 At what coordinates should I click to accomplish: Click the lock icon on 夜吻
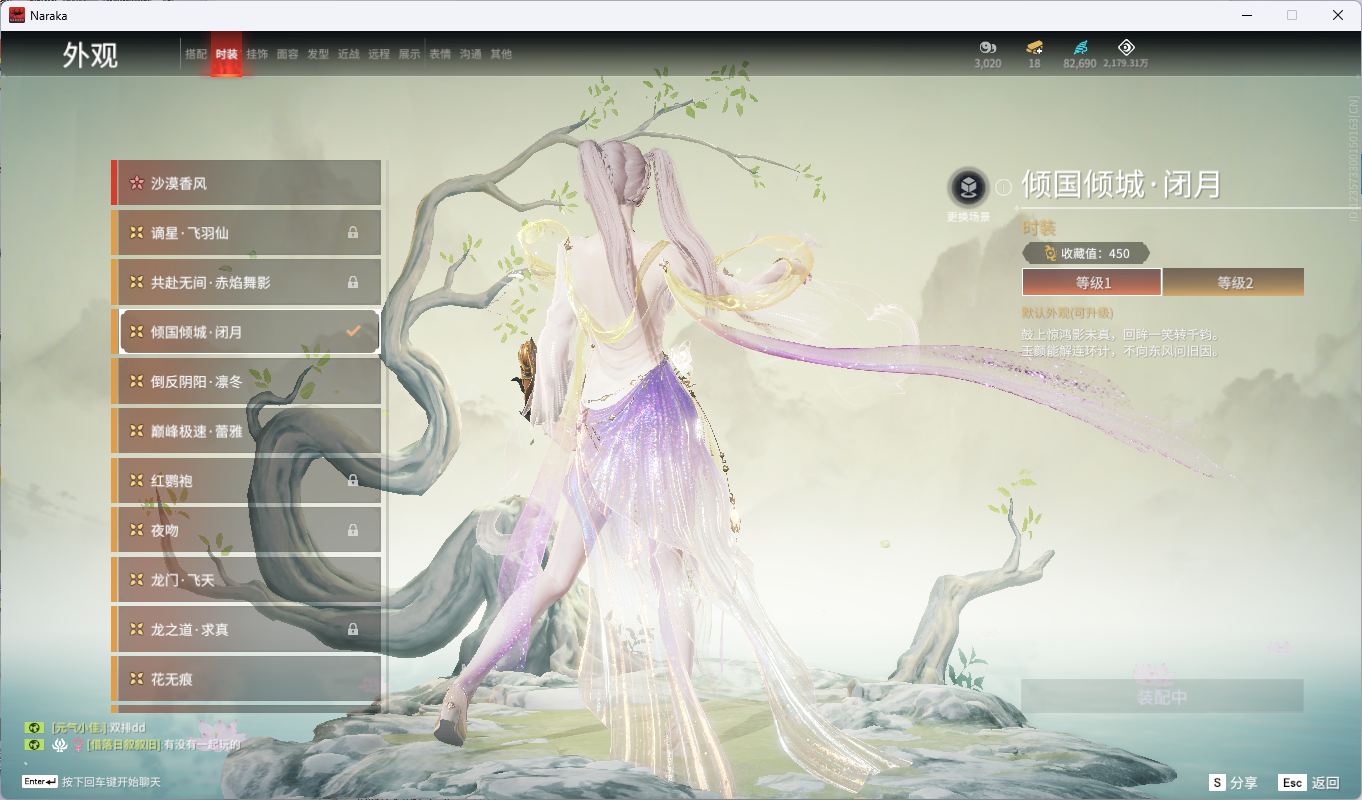click(x=353, y=530)
